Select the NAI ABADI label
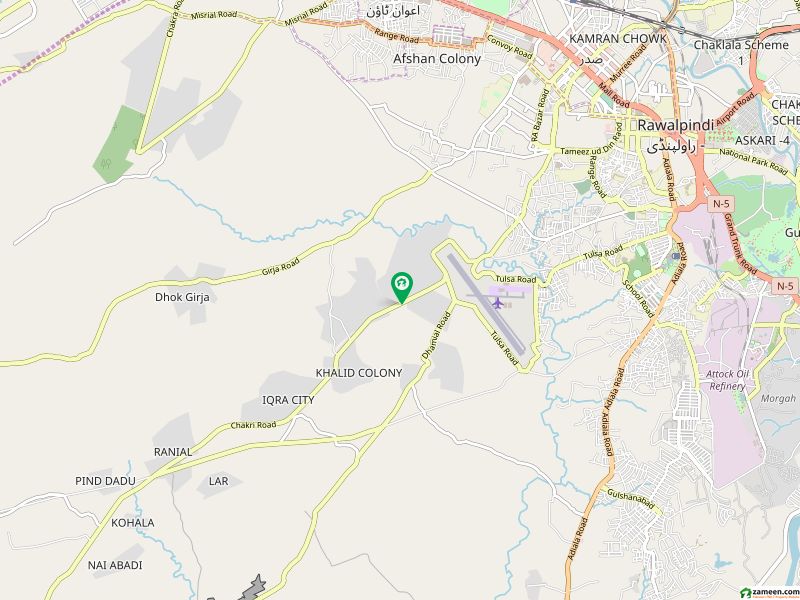 (115, 565)
